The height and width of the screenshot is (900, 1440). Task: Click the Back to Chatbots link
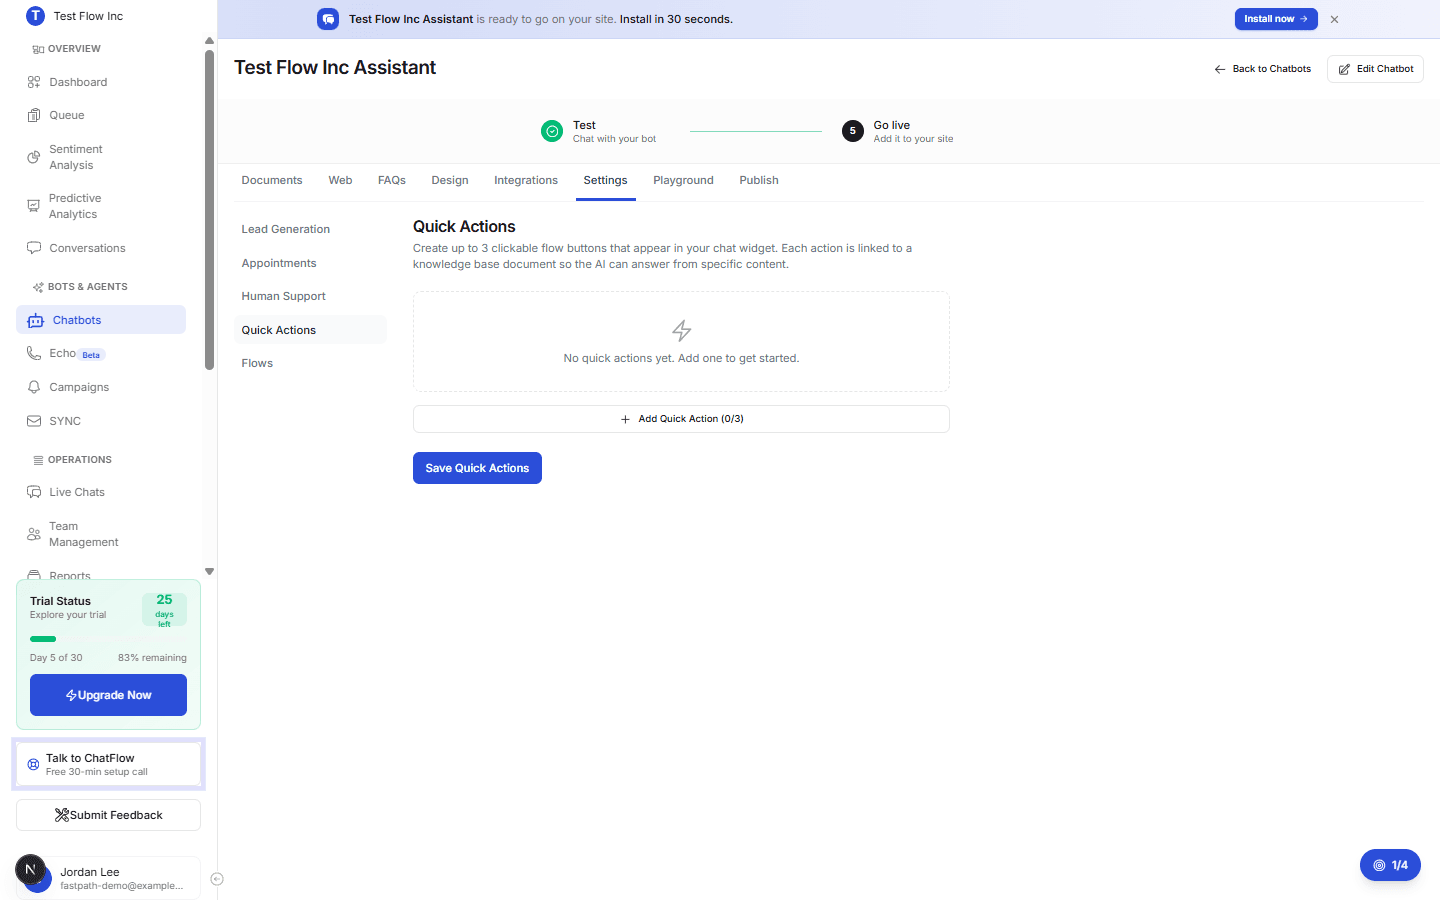[x=1263, y=69]
